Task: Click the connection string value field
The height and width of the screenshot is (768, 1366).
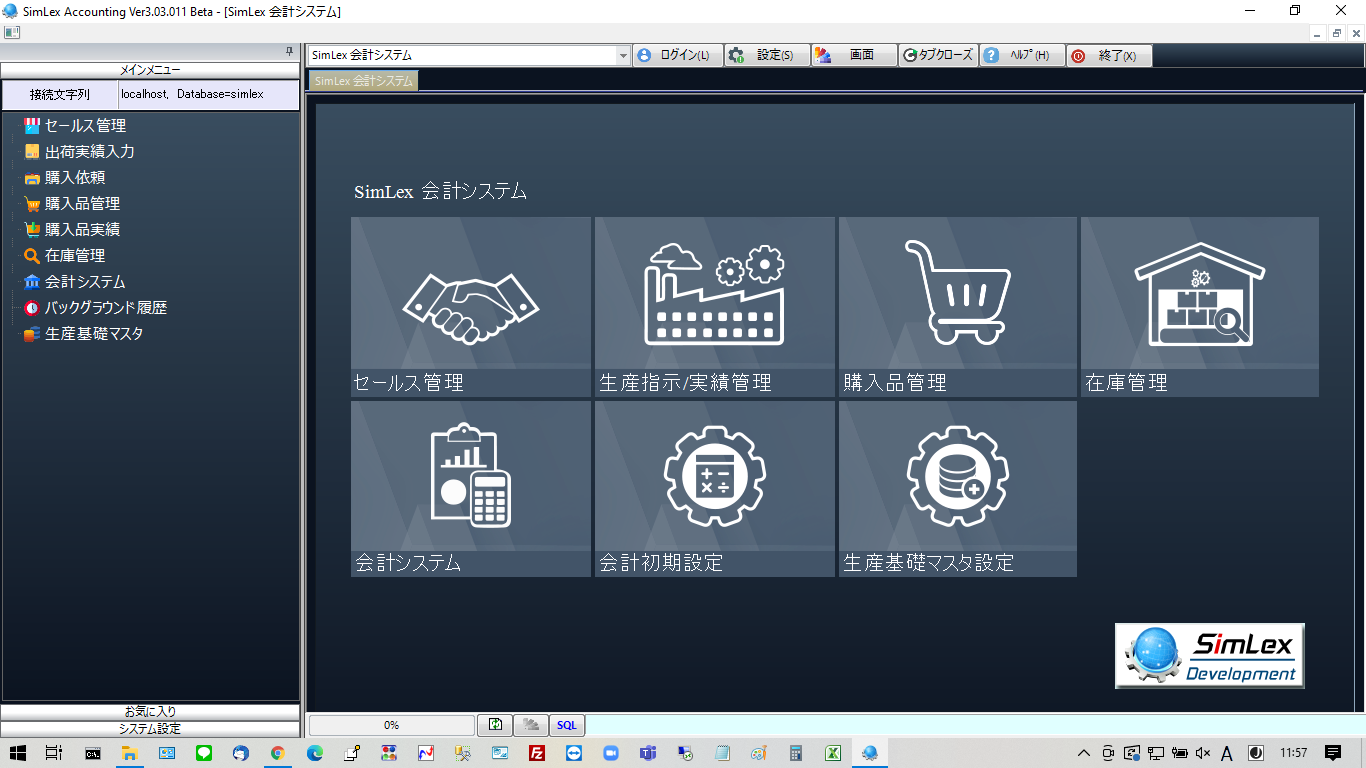Action: coord(208,95)
